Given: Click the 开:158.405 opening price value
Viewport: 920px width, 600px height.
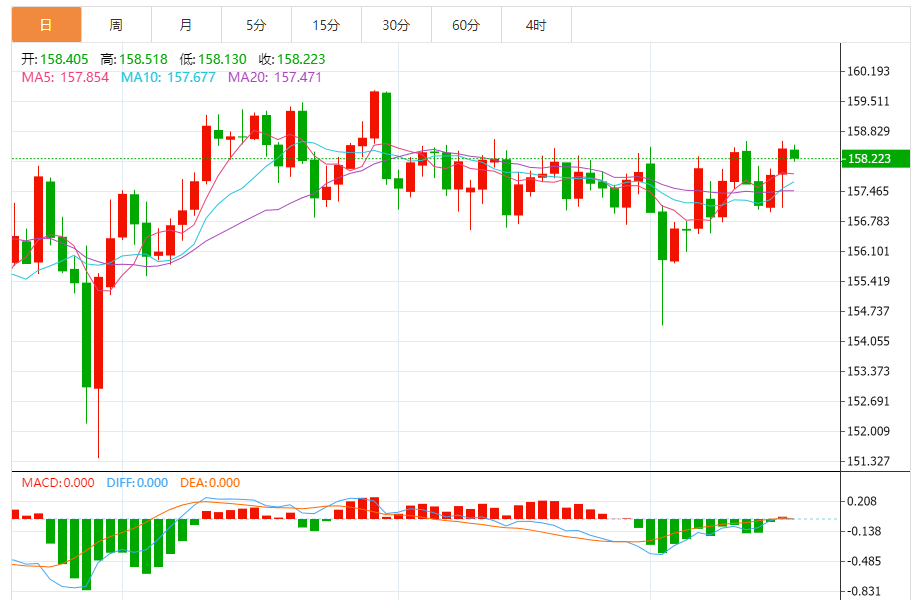Looking at the screenshot, I should click(55, 59).
